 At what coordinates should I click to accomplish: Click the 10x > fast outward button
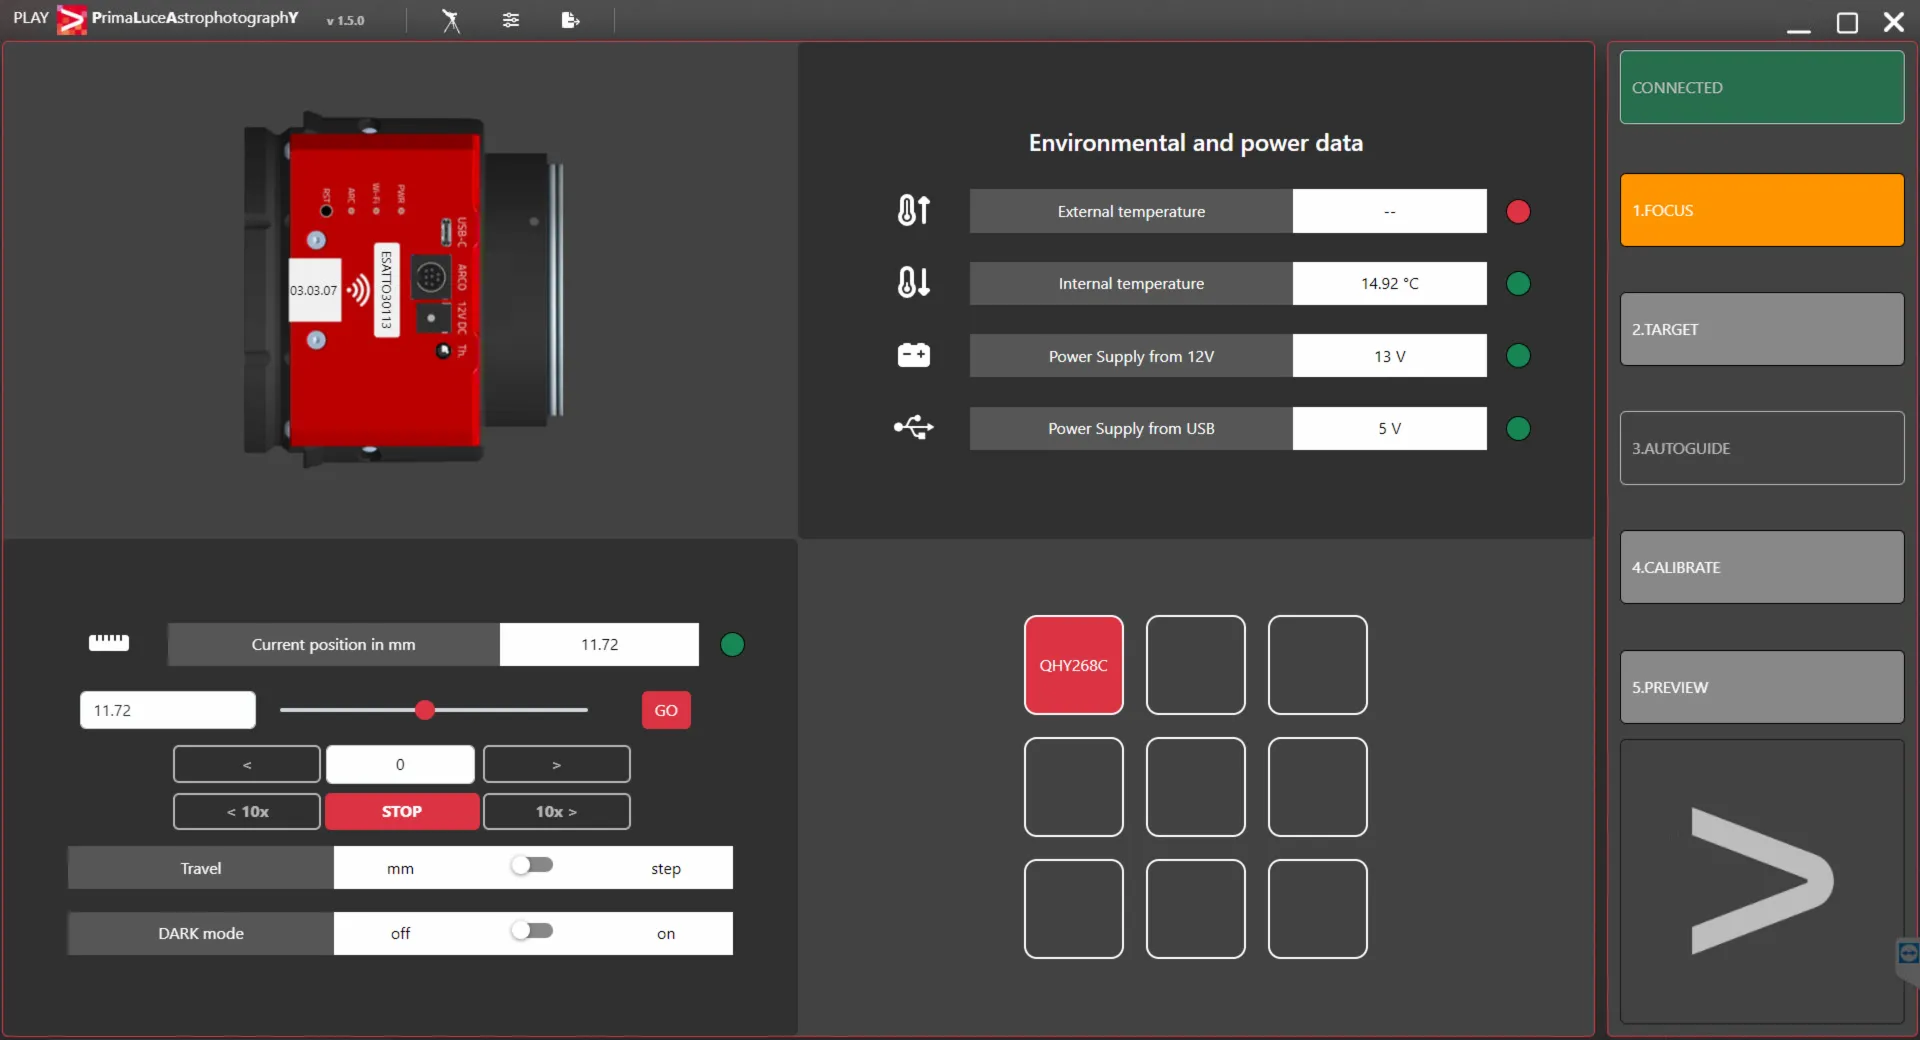click(x=557, y=811)
